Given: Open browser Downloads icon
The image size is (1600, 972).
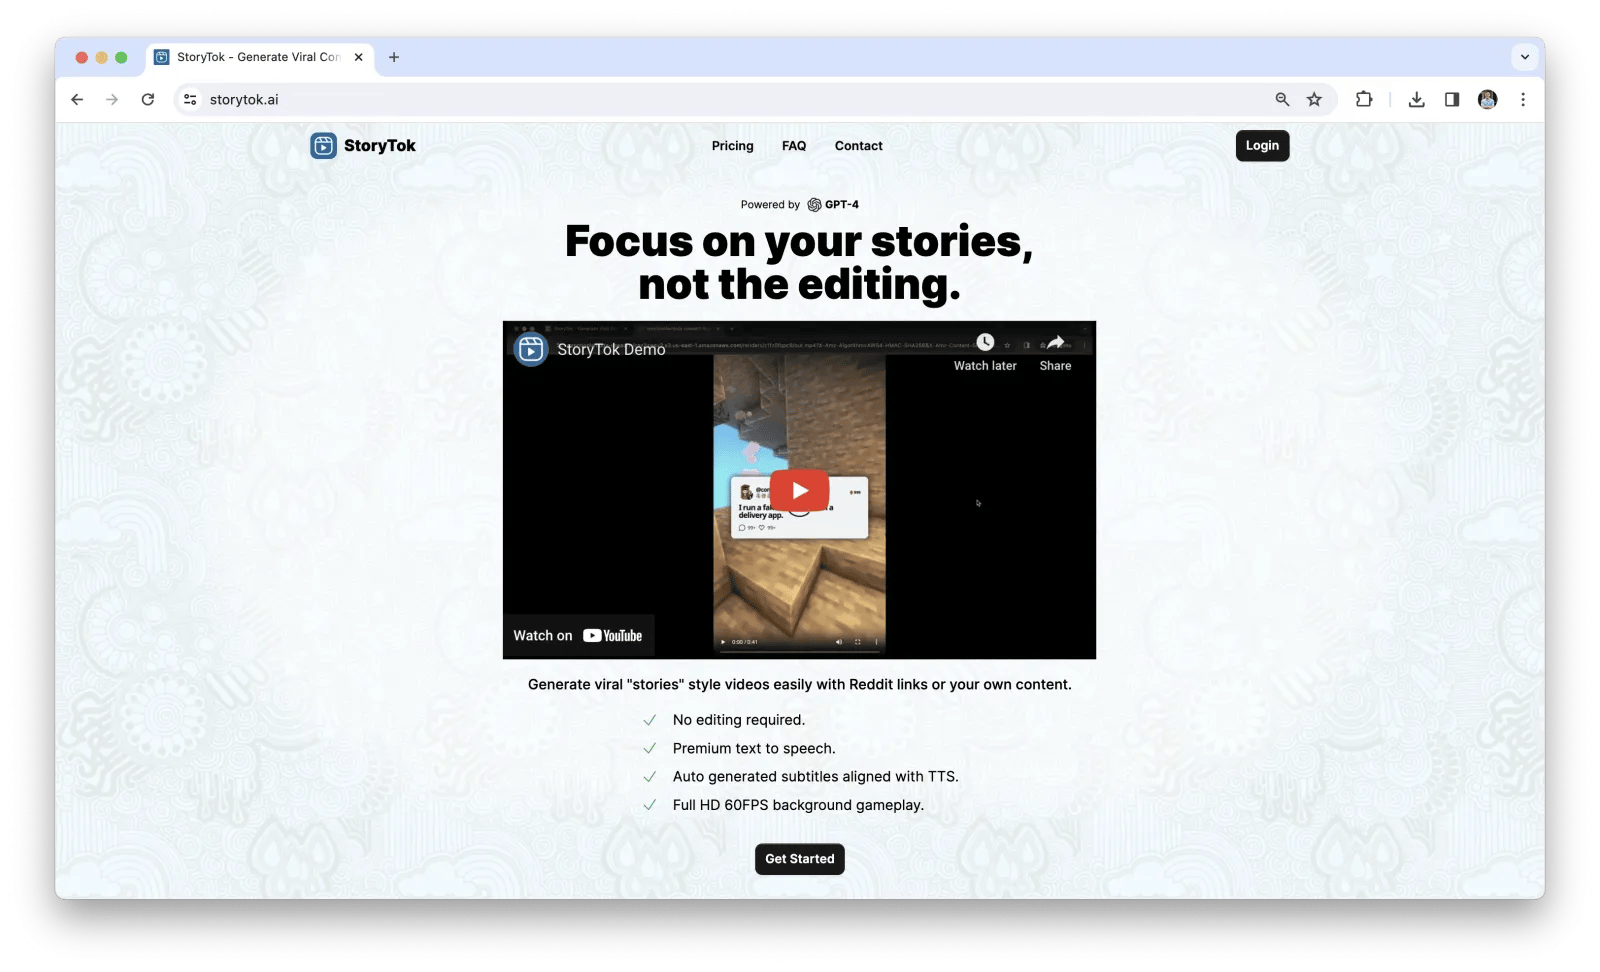Looking at the screenshot, I should pos(1416,100).
